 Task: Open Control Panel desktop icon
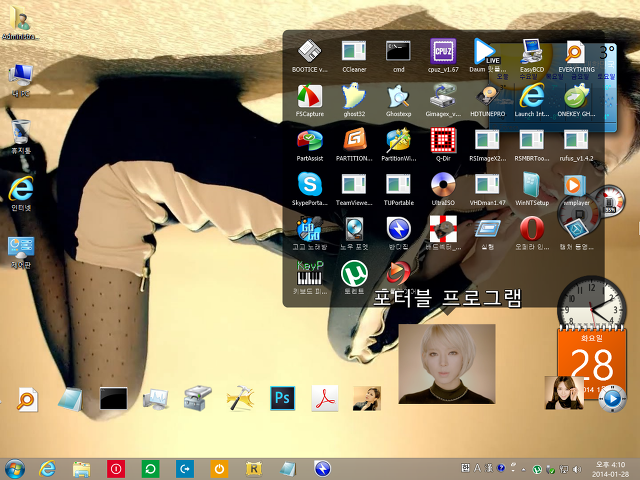coord(20,247)
